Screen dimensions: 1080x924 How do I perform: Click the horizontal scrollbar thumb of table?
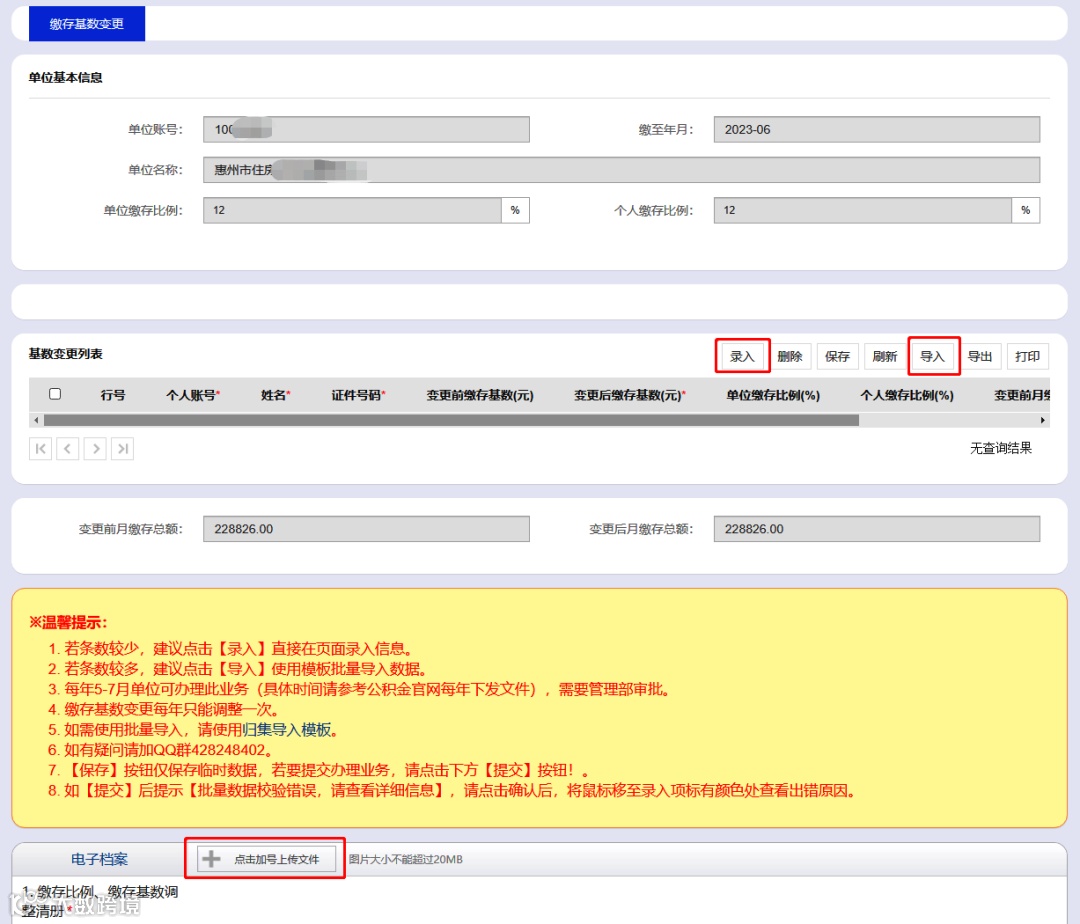click(451, 420)
